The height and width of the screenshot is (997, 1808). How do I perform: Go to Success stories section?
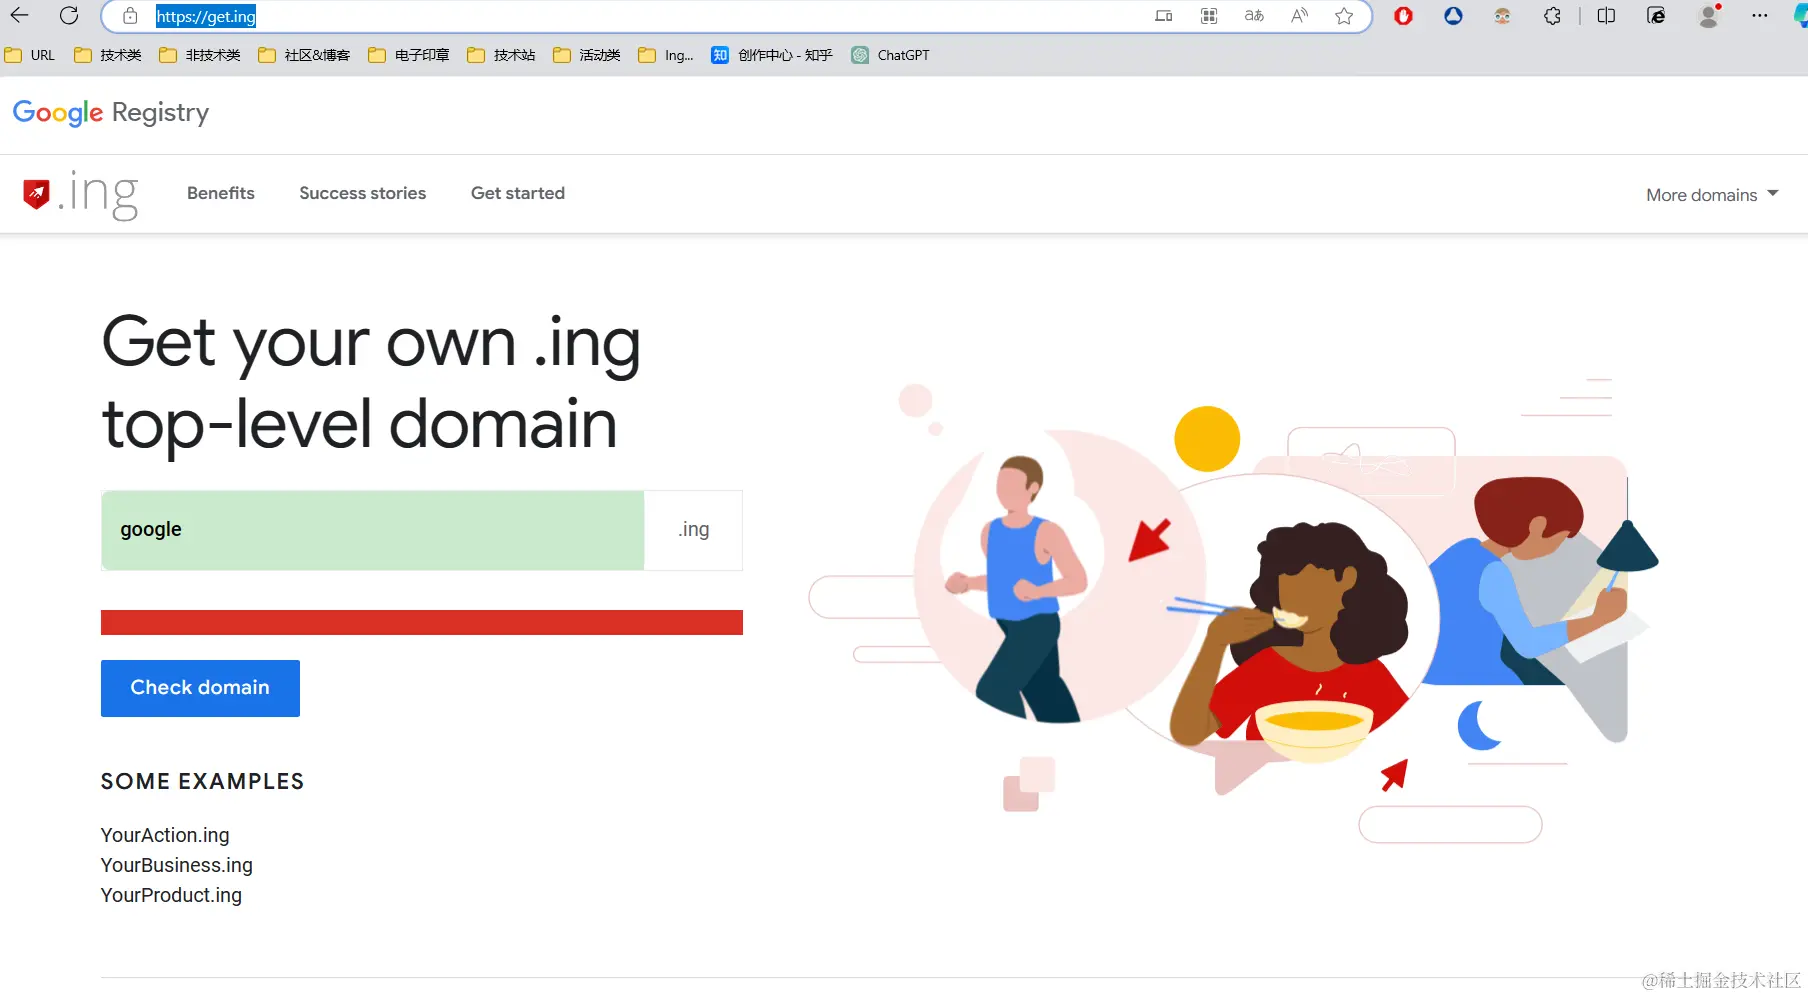(x=363, y=193)
